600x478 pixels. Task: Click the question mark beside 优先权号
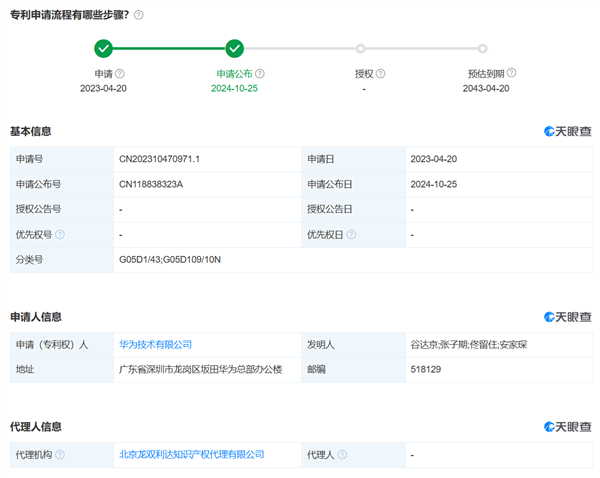click(60, 235)
